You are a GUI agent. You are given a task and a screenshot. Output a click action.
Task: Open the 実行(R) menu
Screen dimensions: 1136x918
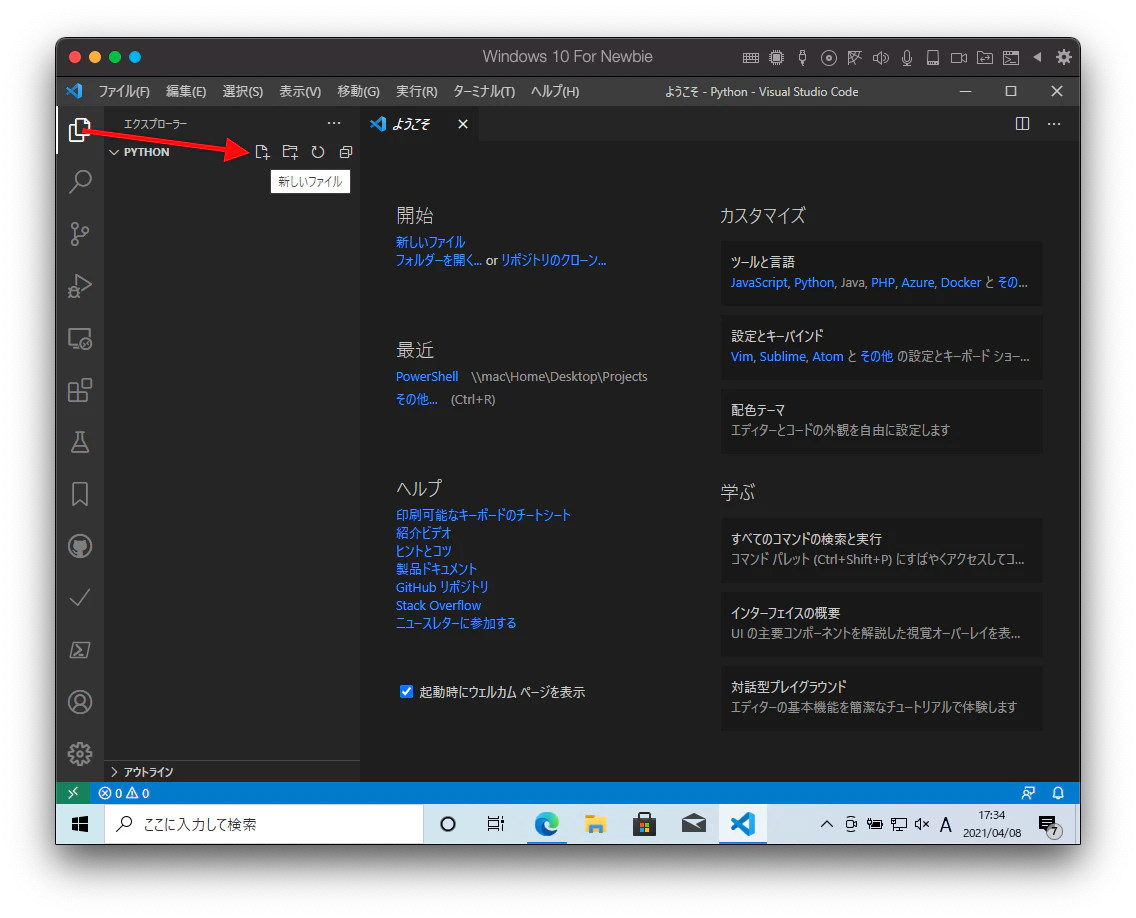tap(417, 92)
